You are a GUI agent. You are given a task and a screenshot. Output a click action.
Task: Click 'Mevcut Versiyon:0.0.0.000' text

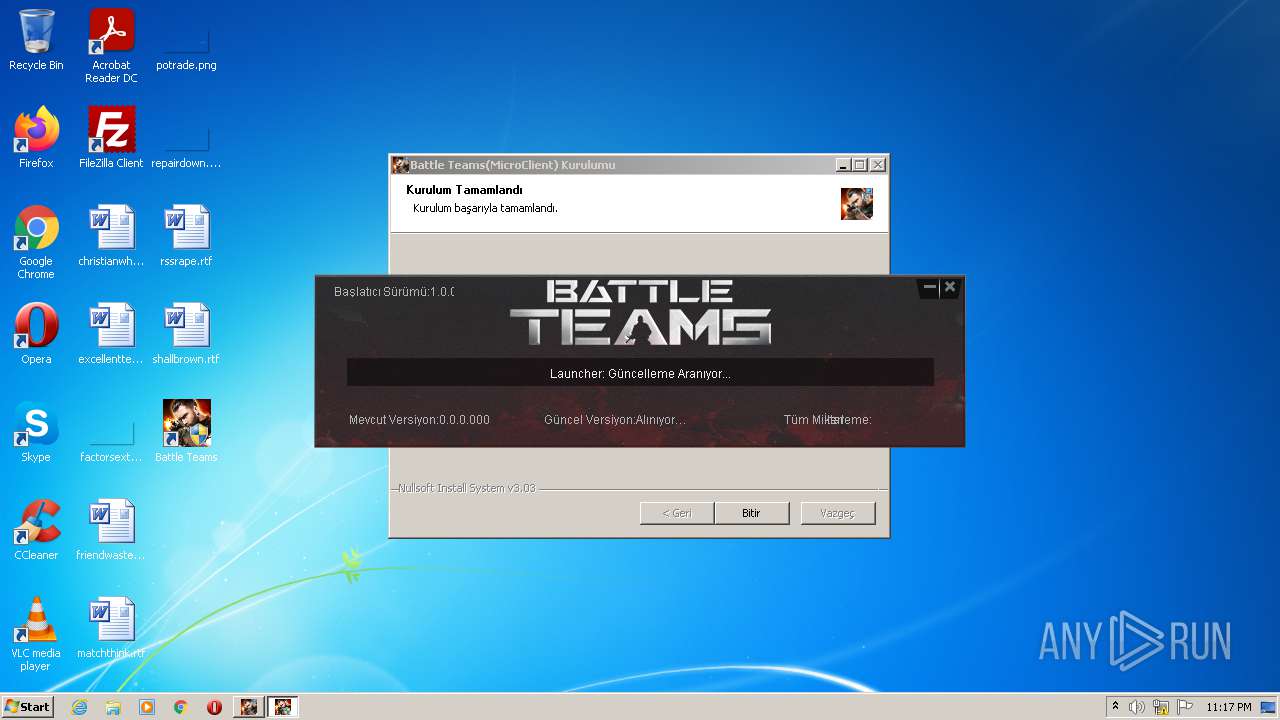point(419,420)
